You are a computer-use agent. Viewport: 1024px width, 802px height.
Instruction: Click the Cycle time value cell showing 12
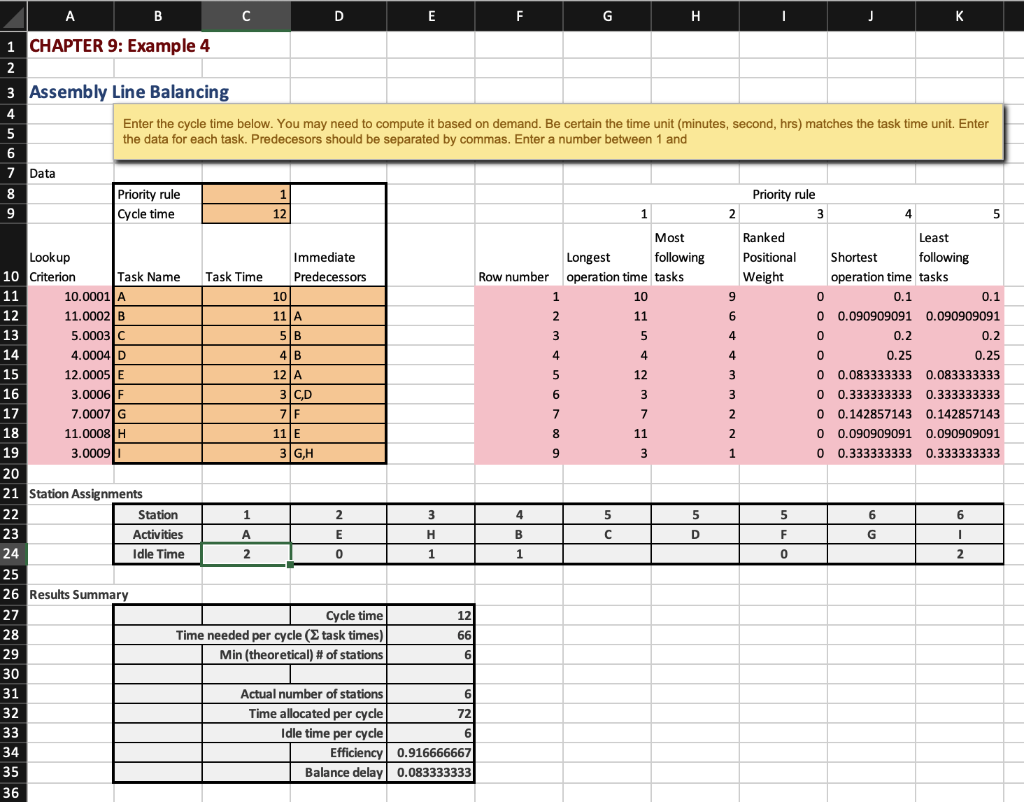245,213
